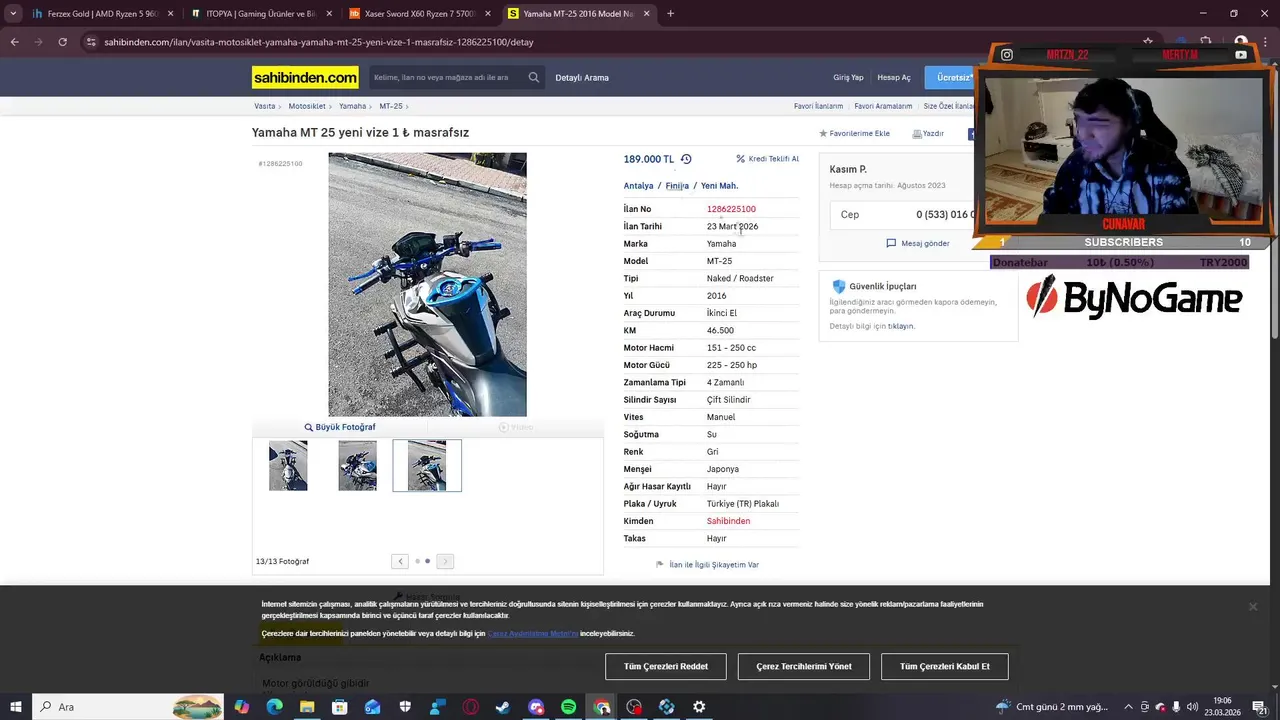
Task: Click the search magnifier icon
Action: click(x=534, y=77)
